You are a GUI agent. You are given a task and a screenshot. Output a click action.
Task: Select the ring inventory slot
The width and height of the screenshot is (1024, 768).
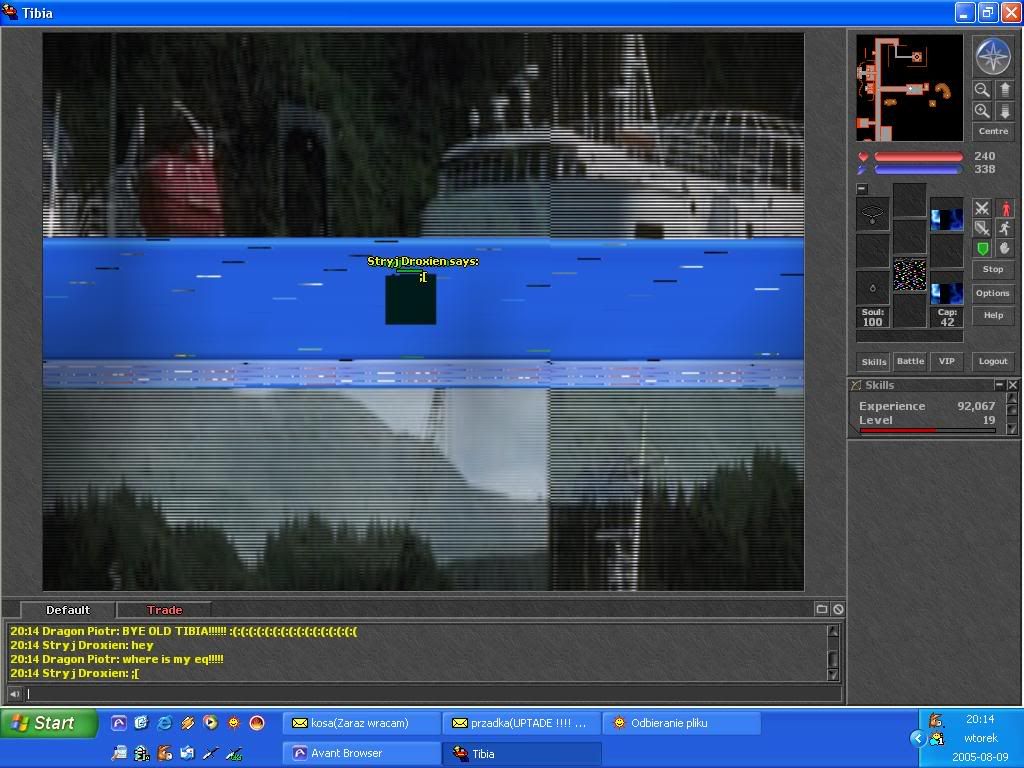(x=872, y=287)
